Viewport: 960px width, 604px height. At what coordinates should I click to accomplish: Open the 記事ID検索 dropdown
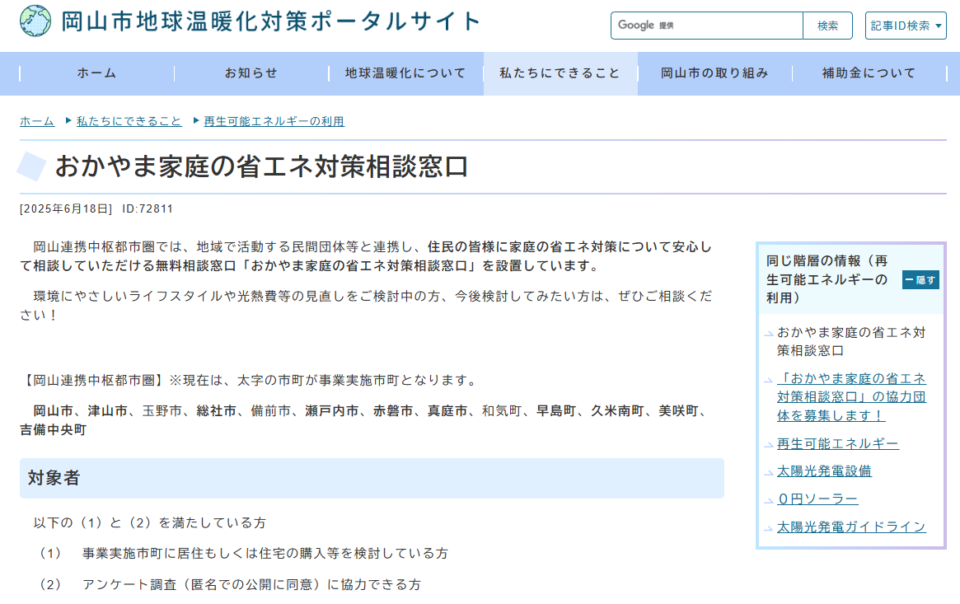click(905, 25)
